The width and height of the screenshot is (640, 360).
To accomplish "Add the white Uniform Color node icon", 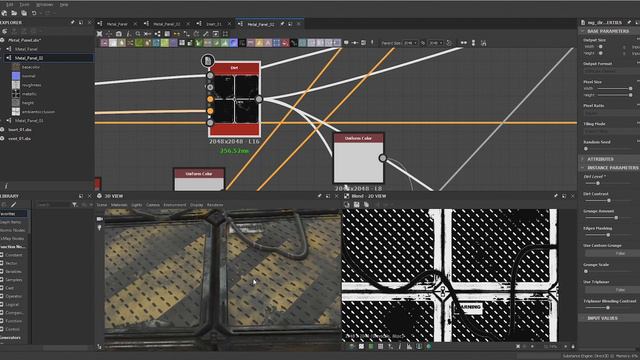I will tap(113, 43).
